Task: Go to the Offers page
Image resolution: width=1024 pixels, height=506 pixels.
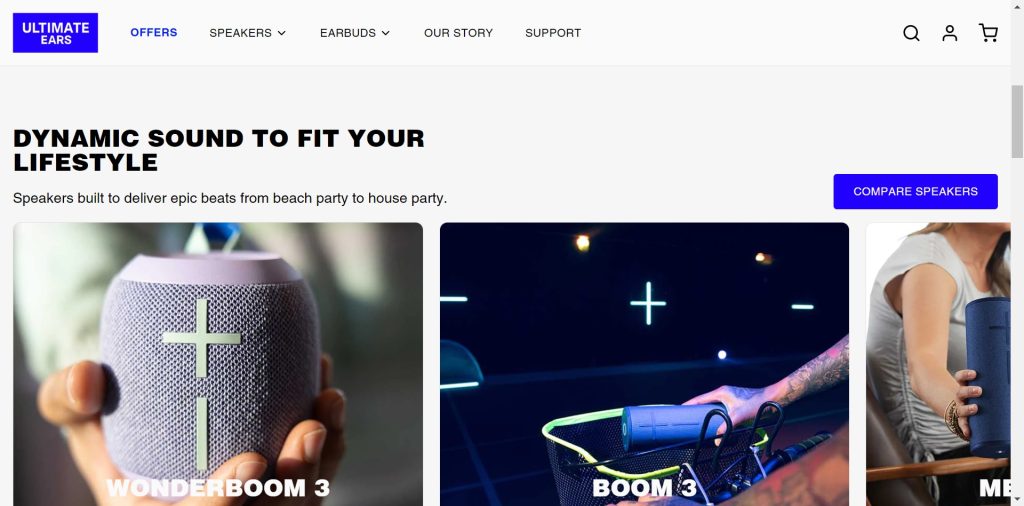Action: [153, 33]
